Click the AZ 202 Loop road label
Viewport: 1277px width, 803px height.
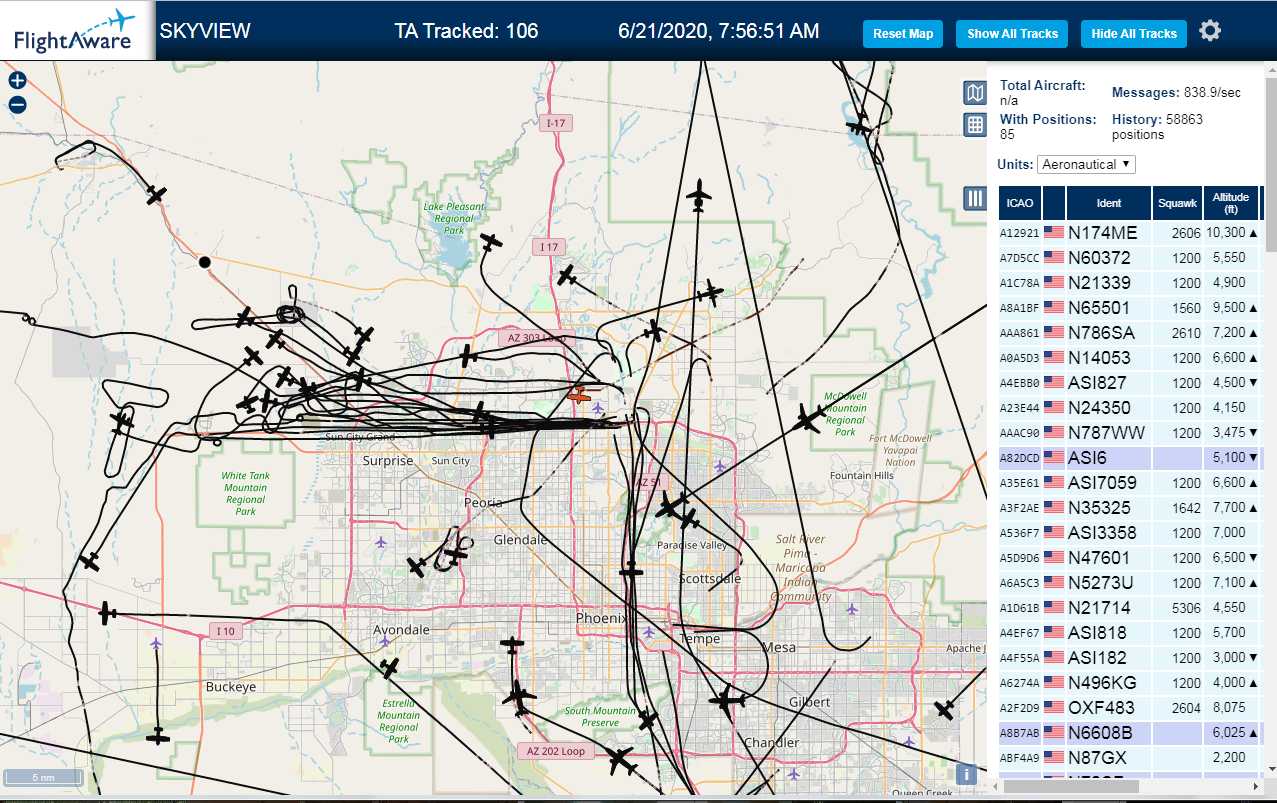pyautogui.click(x=555, y=751)
